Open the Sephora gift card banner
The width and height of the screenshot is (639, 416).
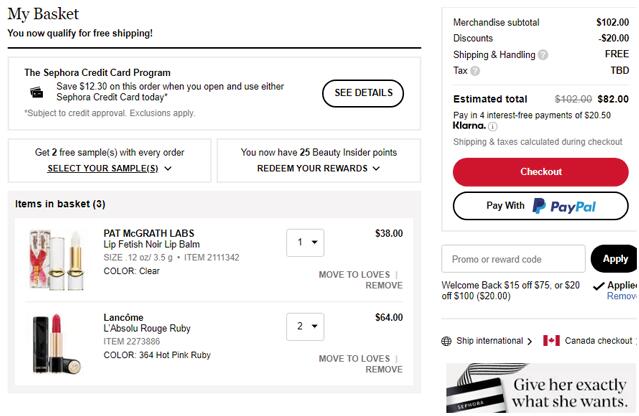(x=540, y=388)
